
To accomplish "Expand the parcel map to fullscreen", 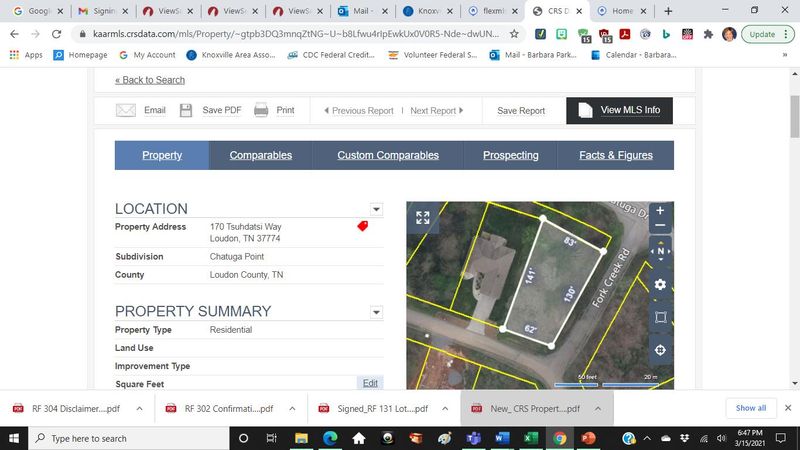I will 422,218.
